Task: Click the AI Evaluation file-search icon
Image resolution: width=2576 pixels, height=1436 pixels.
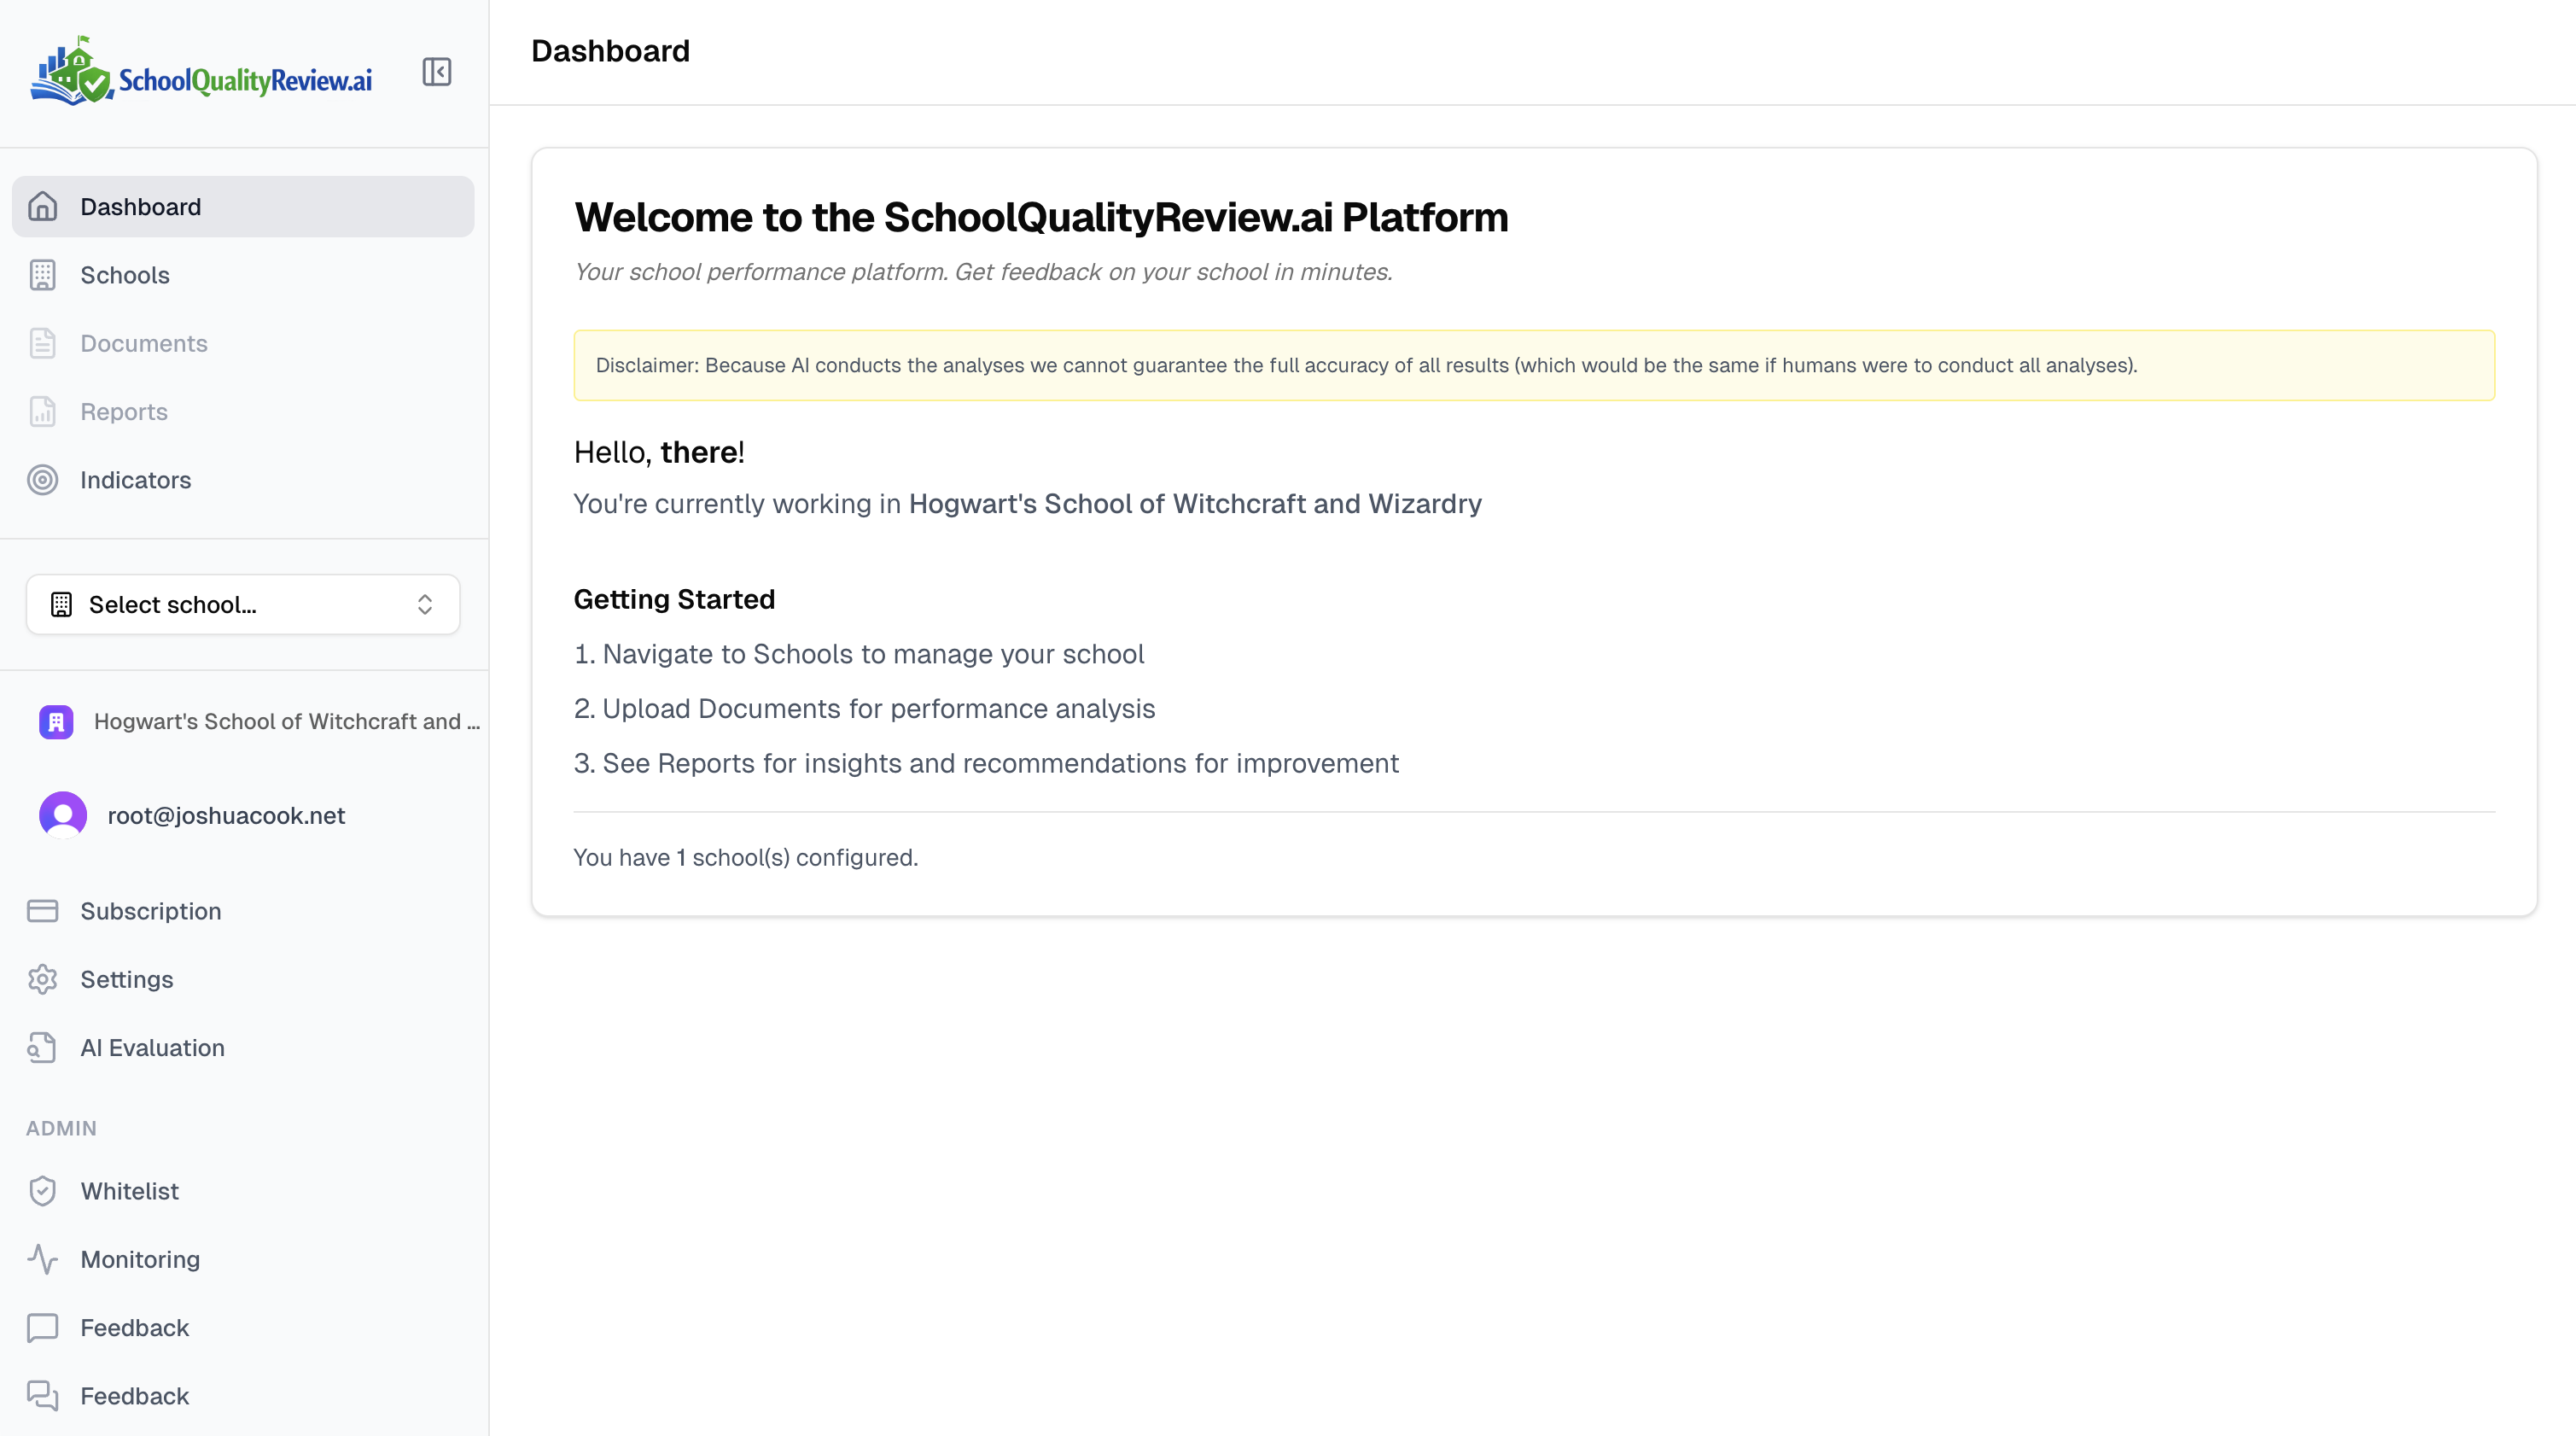Action: [x=42, y=1047]
